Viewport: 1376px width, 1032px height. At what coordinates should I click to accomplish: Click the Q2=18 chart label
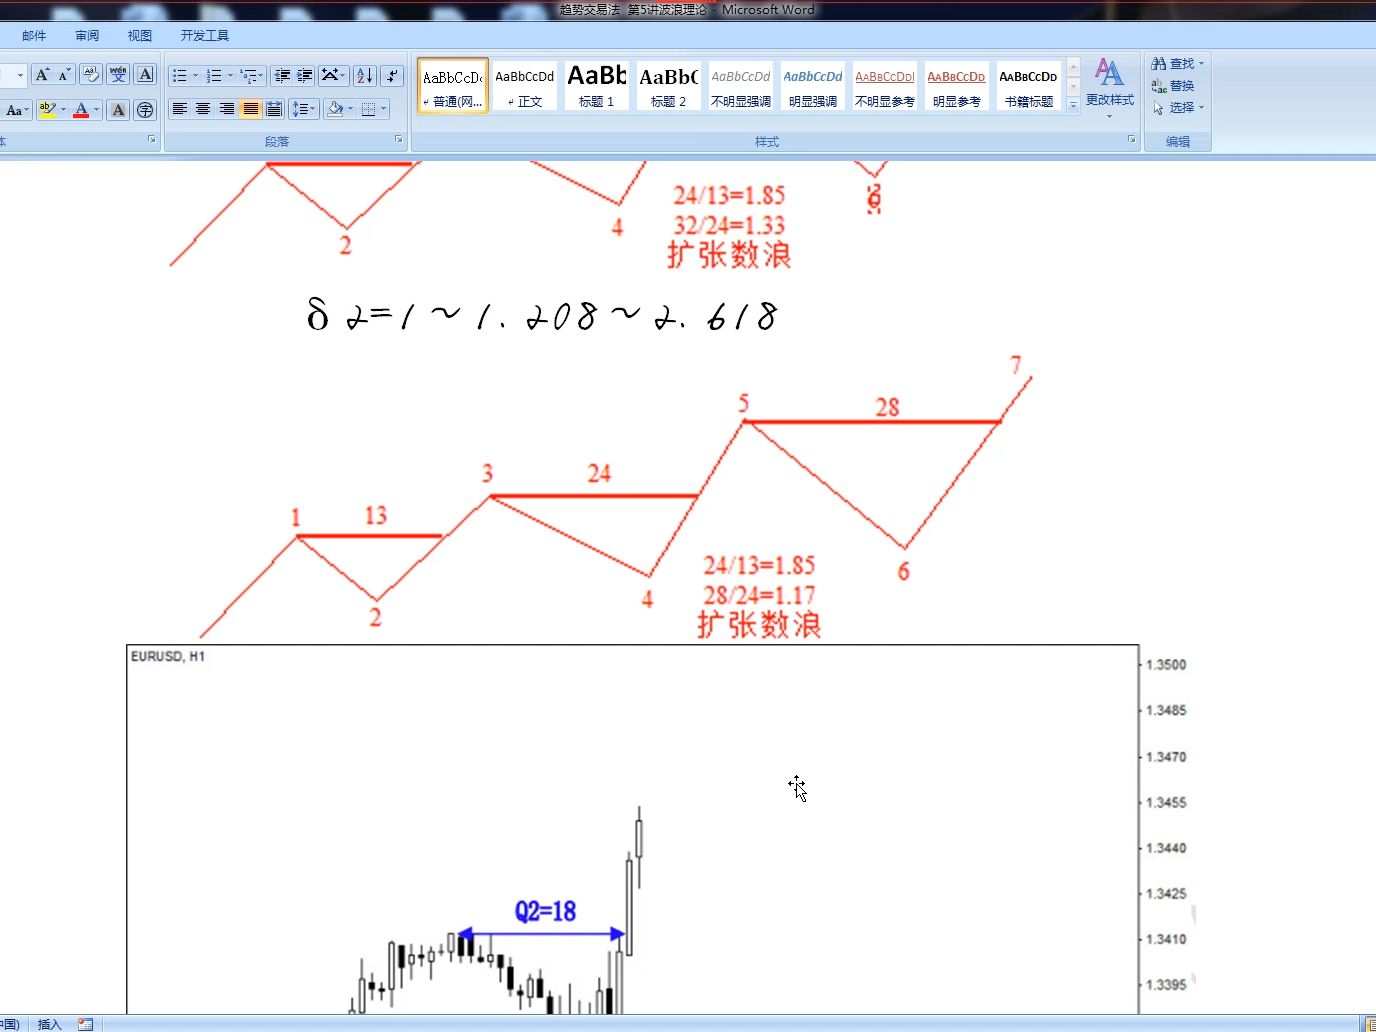(545, 911)
